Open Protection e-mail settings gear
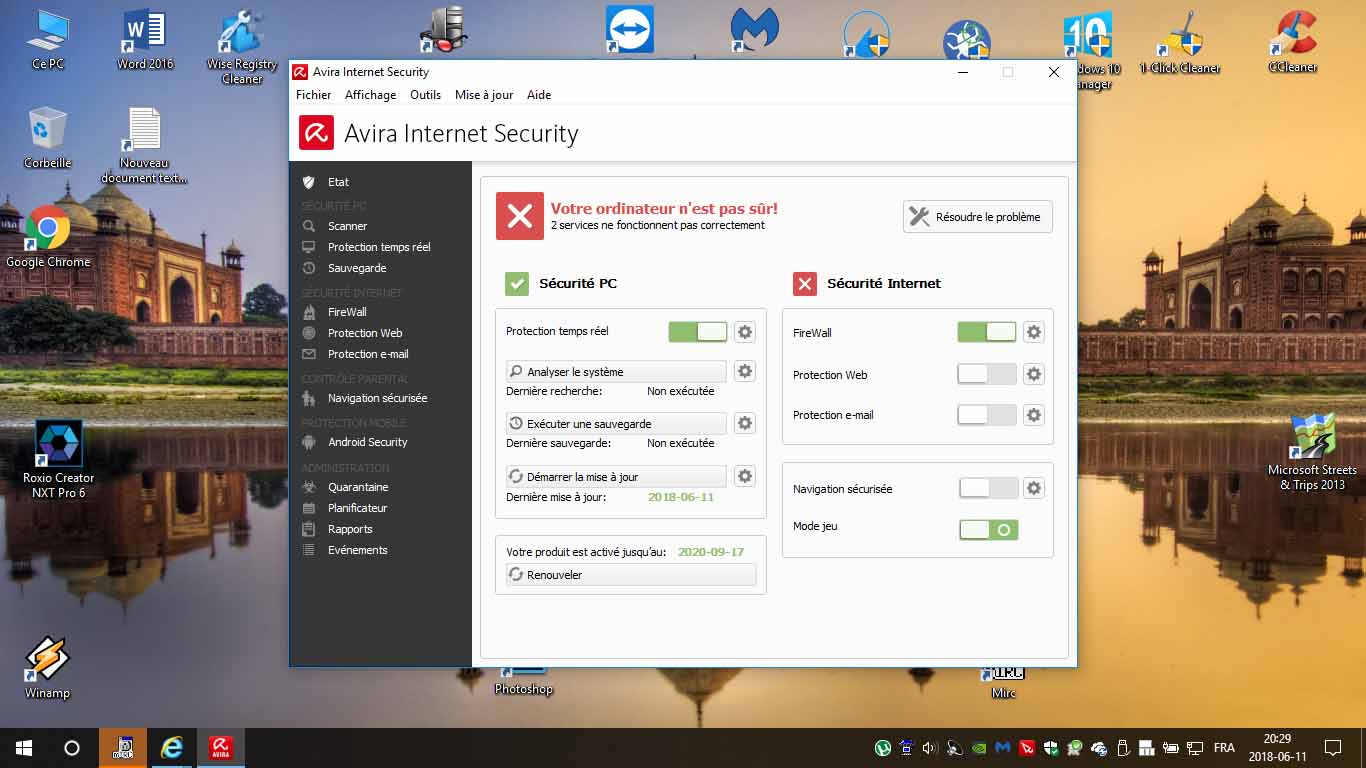This screenshot has width=1366, height=768. pyautogui.click(x=1034, y=414)
